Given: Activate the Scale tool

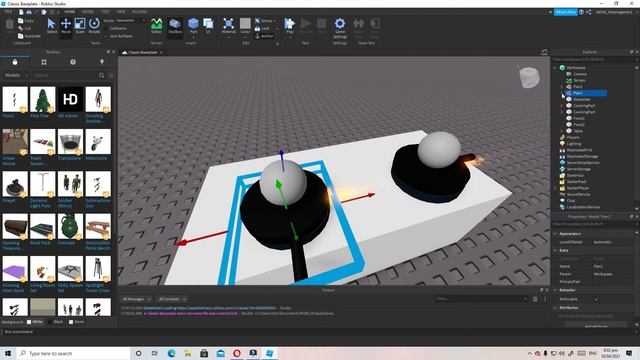Looking at the screenshot, I should 80,26.
